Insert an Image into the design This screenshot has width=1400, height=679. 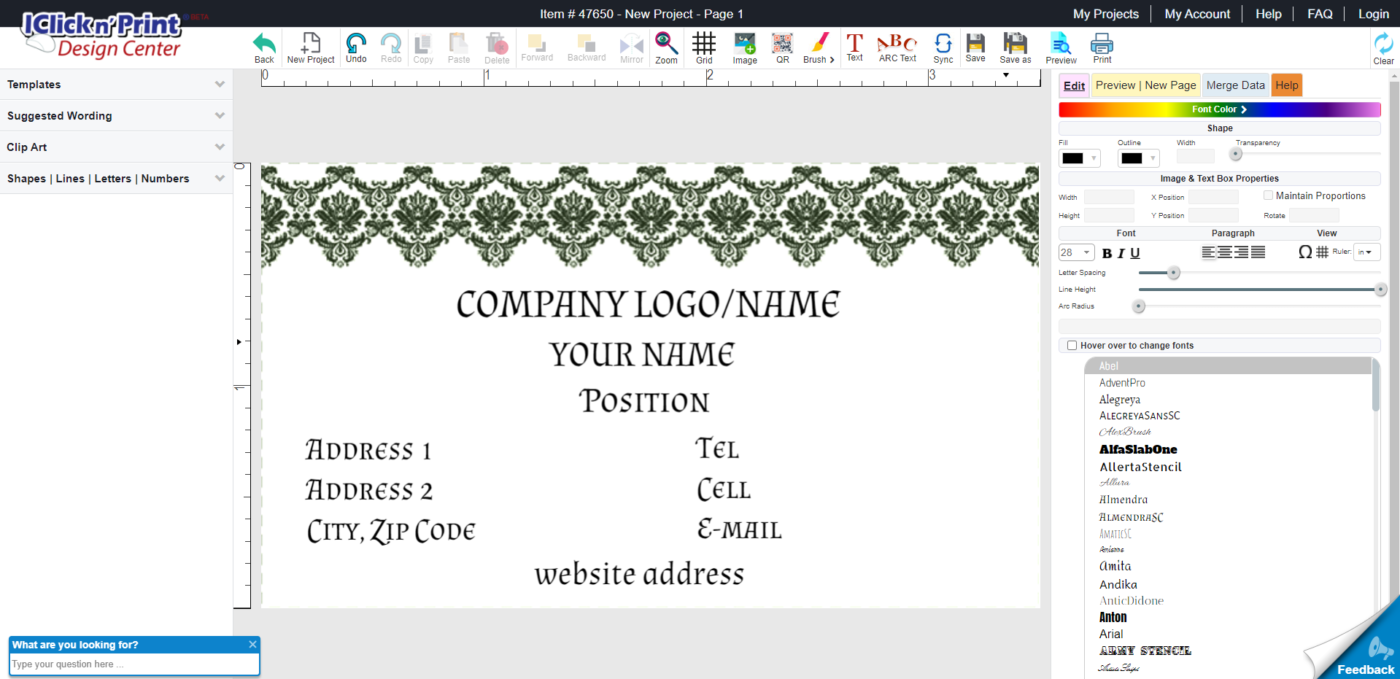(x=744, y=47)
